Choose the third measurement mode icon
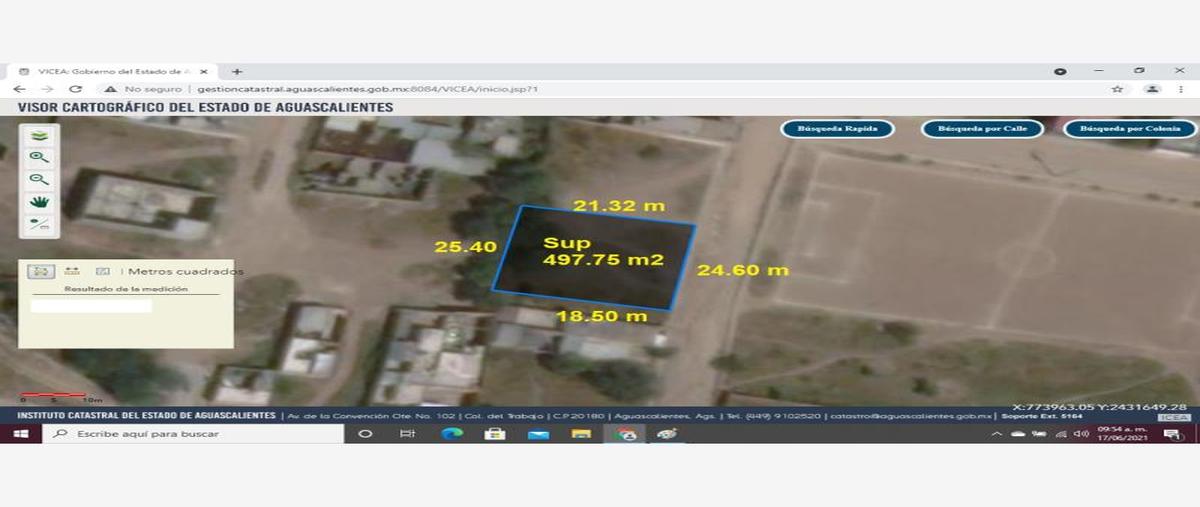Viewport: 1200px width, 507px height. pos(101,271)
